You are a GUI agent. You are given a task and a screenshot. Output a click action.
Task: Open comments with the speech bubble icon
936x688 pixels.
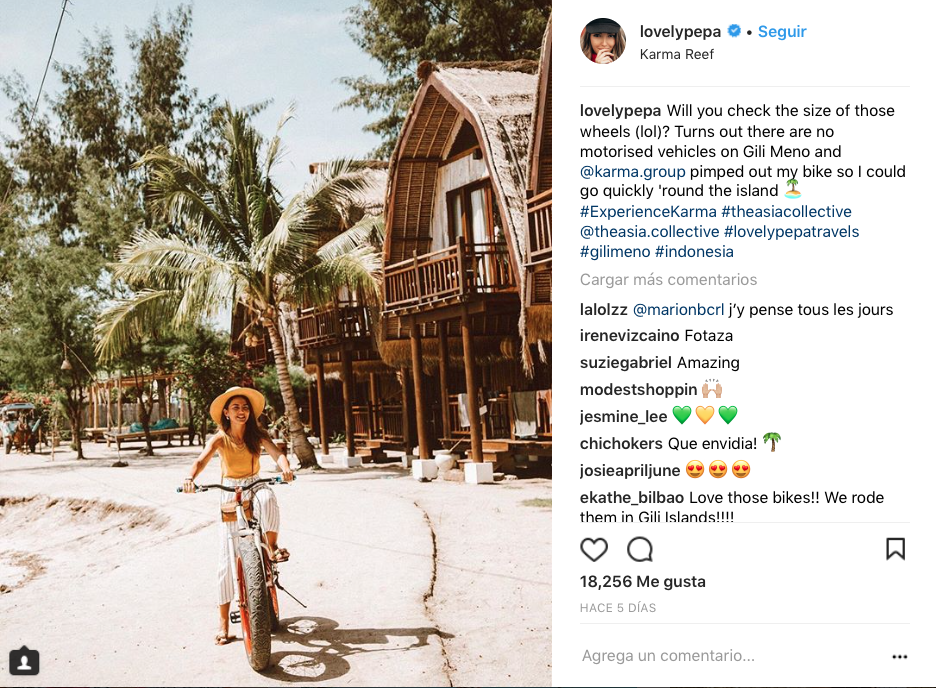coord(639,549)
